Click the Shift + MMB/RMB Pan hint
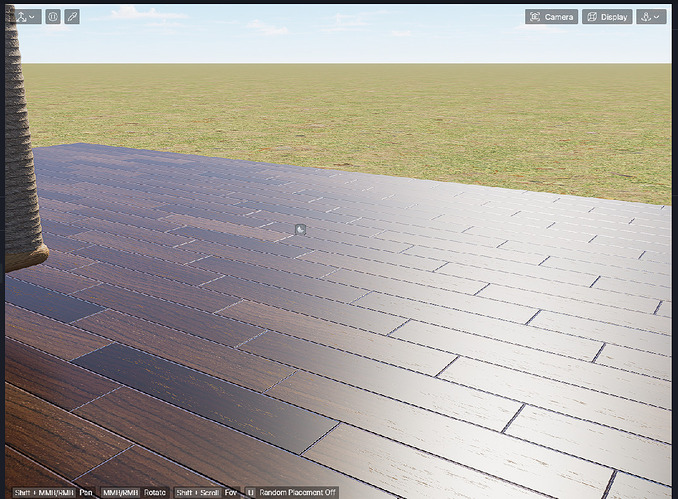This screenshot has width=678, height=499. (x=53, y=493)
